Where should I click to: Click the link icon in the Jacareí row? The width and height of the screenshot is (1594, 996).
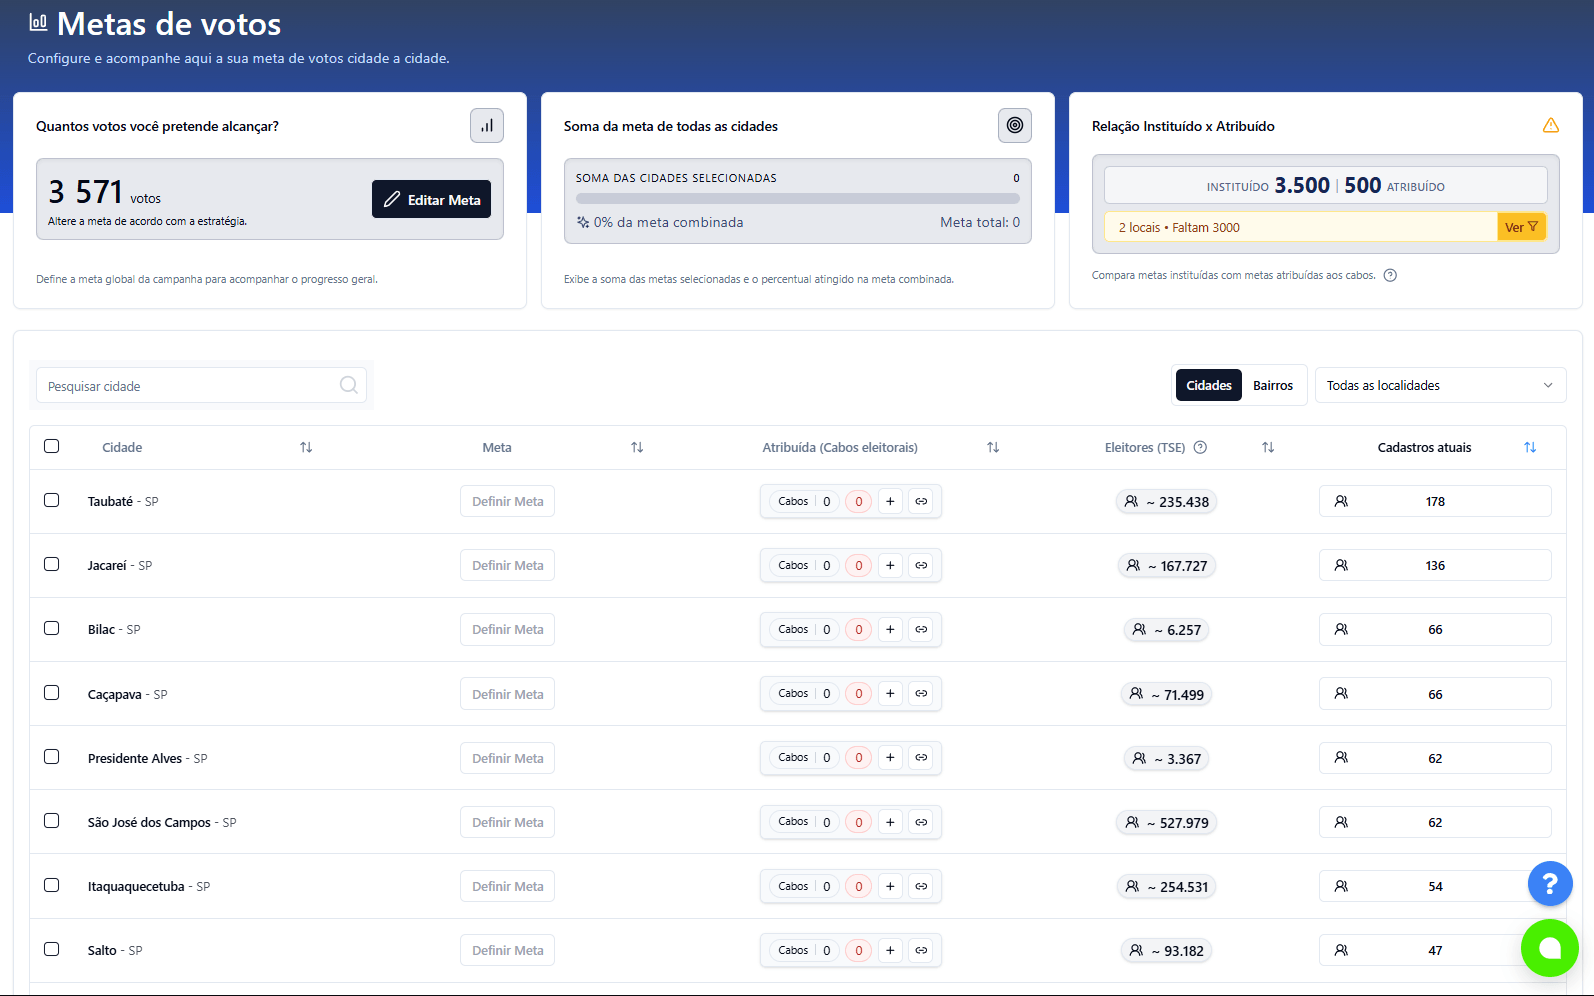921,565
